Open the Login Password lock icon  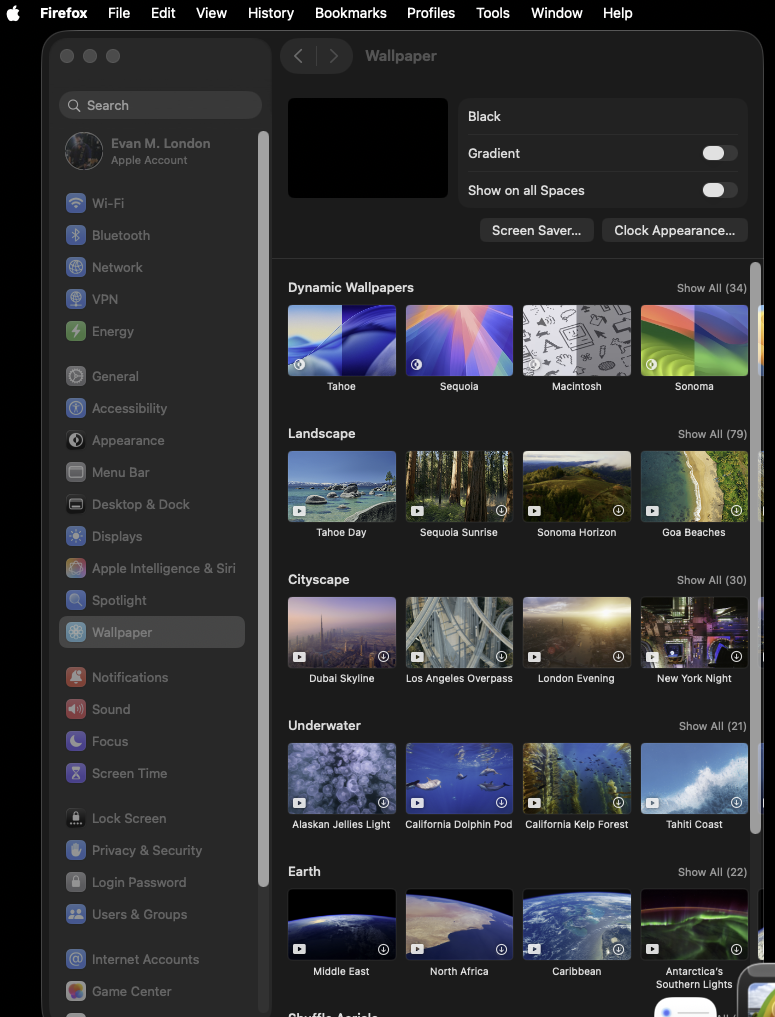[x=76, y=882]
